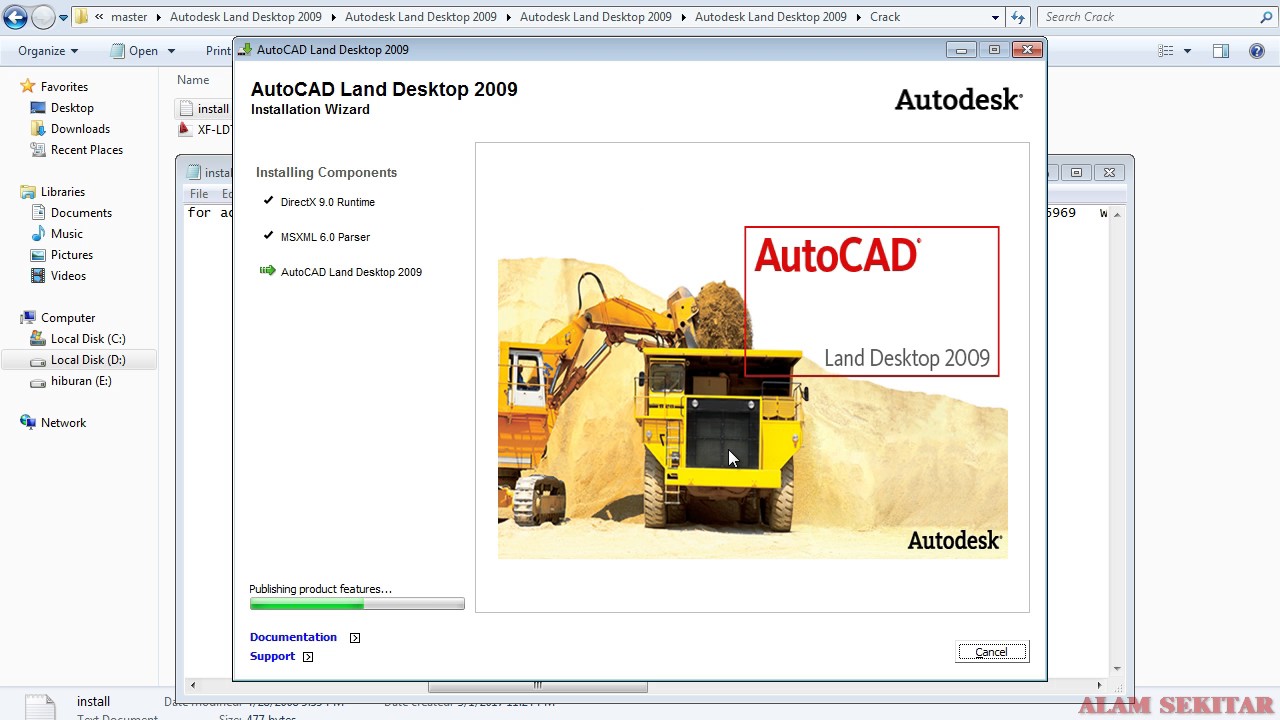Click the arrow icon beside Documentation
1280x720 pixels.
(x=355, y=638)
